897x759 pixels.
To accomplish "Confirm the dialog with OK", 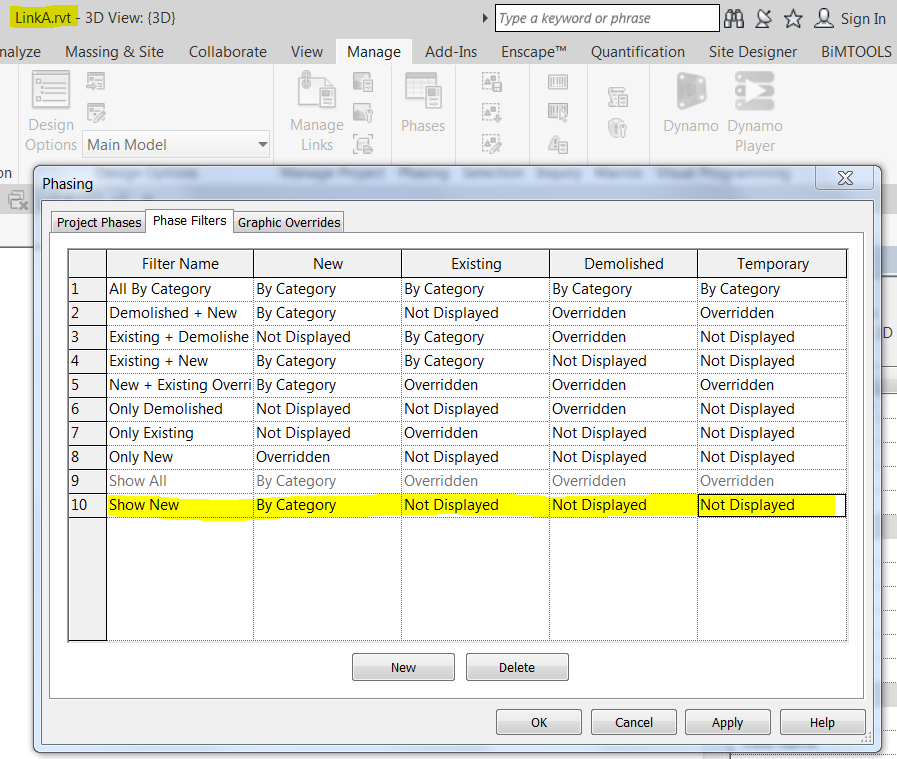I will (x=539, y=722).
